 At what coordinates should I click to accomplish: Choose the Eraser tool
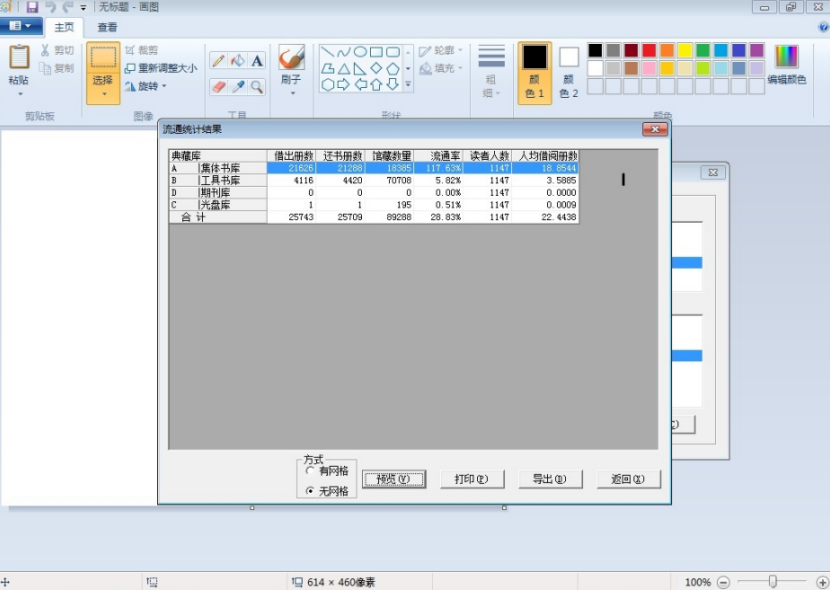point(219,87)
